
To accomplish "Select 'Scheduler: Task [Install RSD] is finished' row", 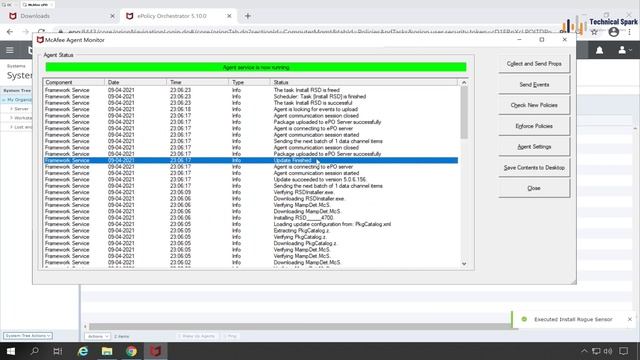I will pos(251,97).
